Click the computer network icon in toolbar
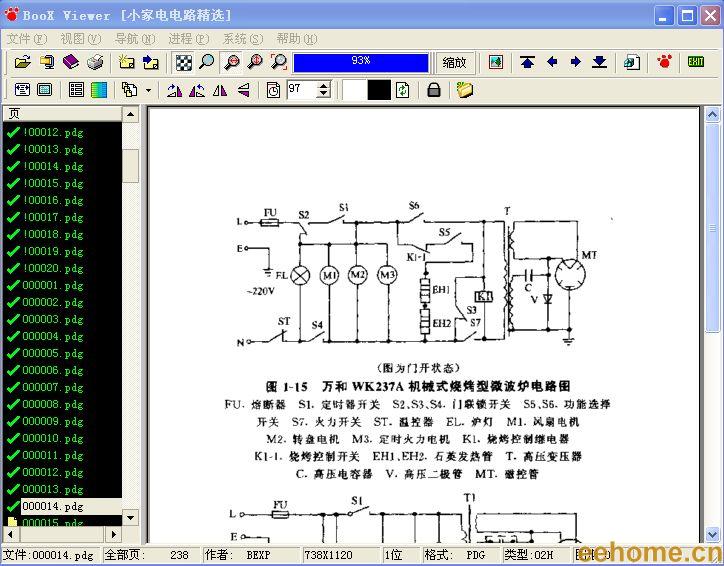This screenshot has height=566, width=724. [47, 62]
